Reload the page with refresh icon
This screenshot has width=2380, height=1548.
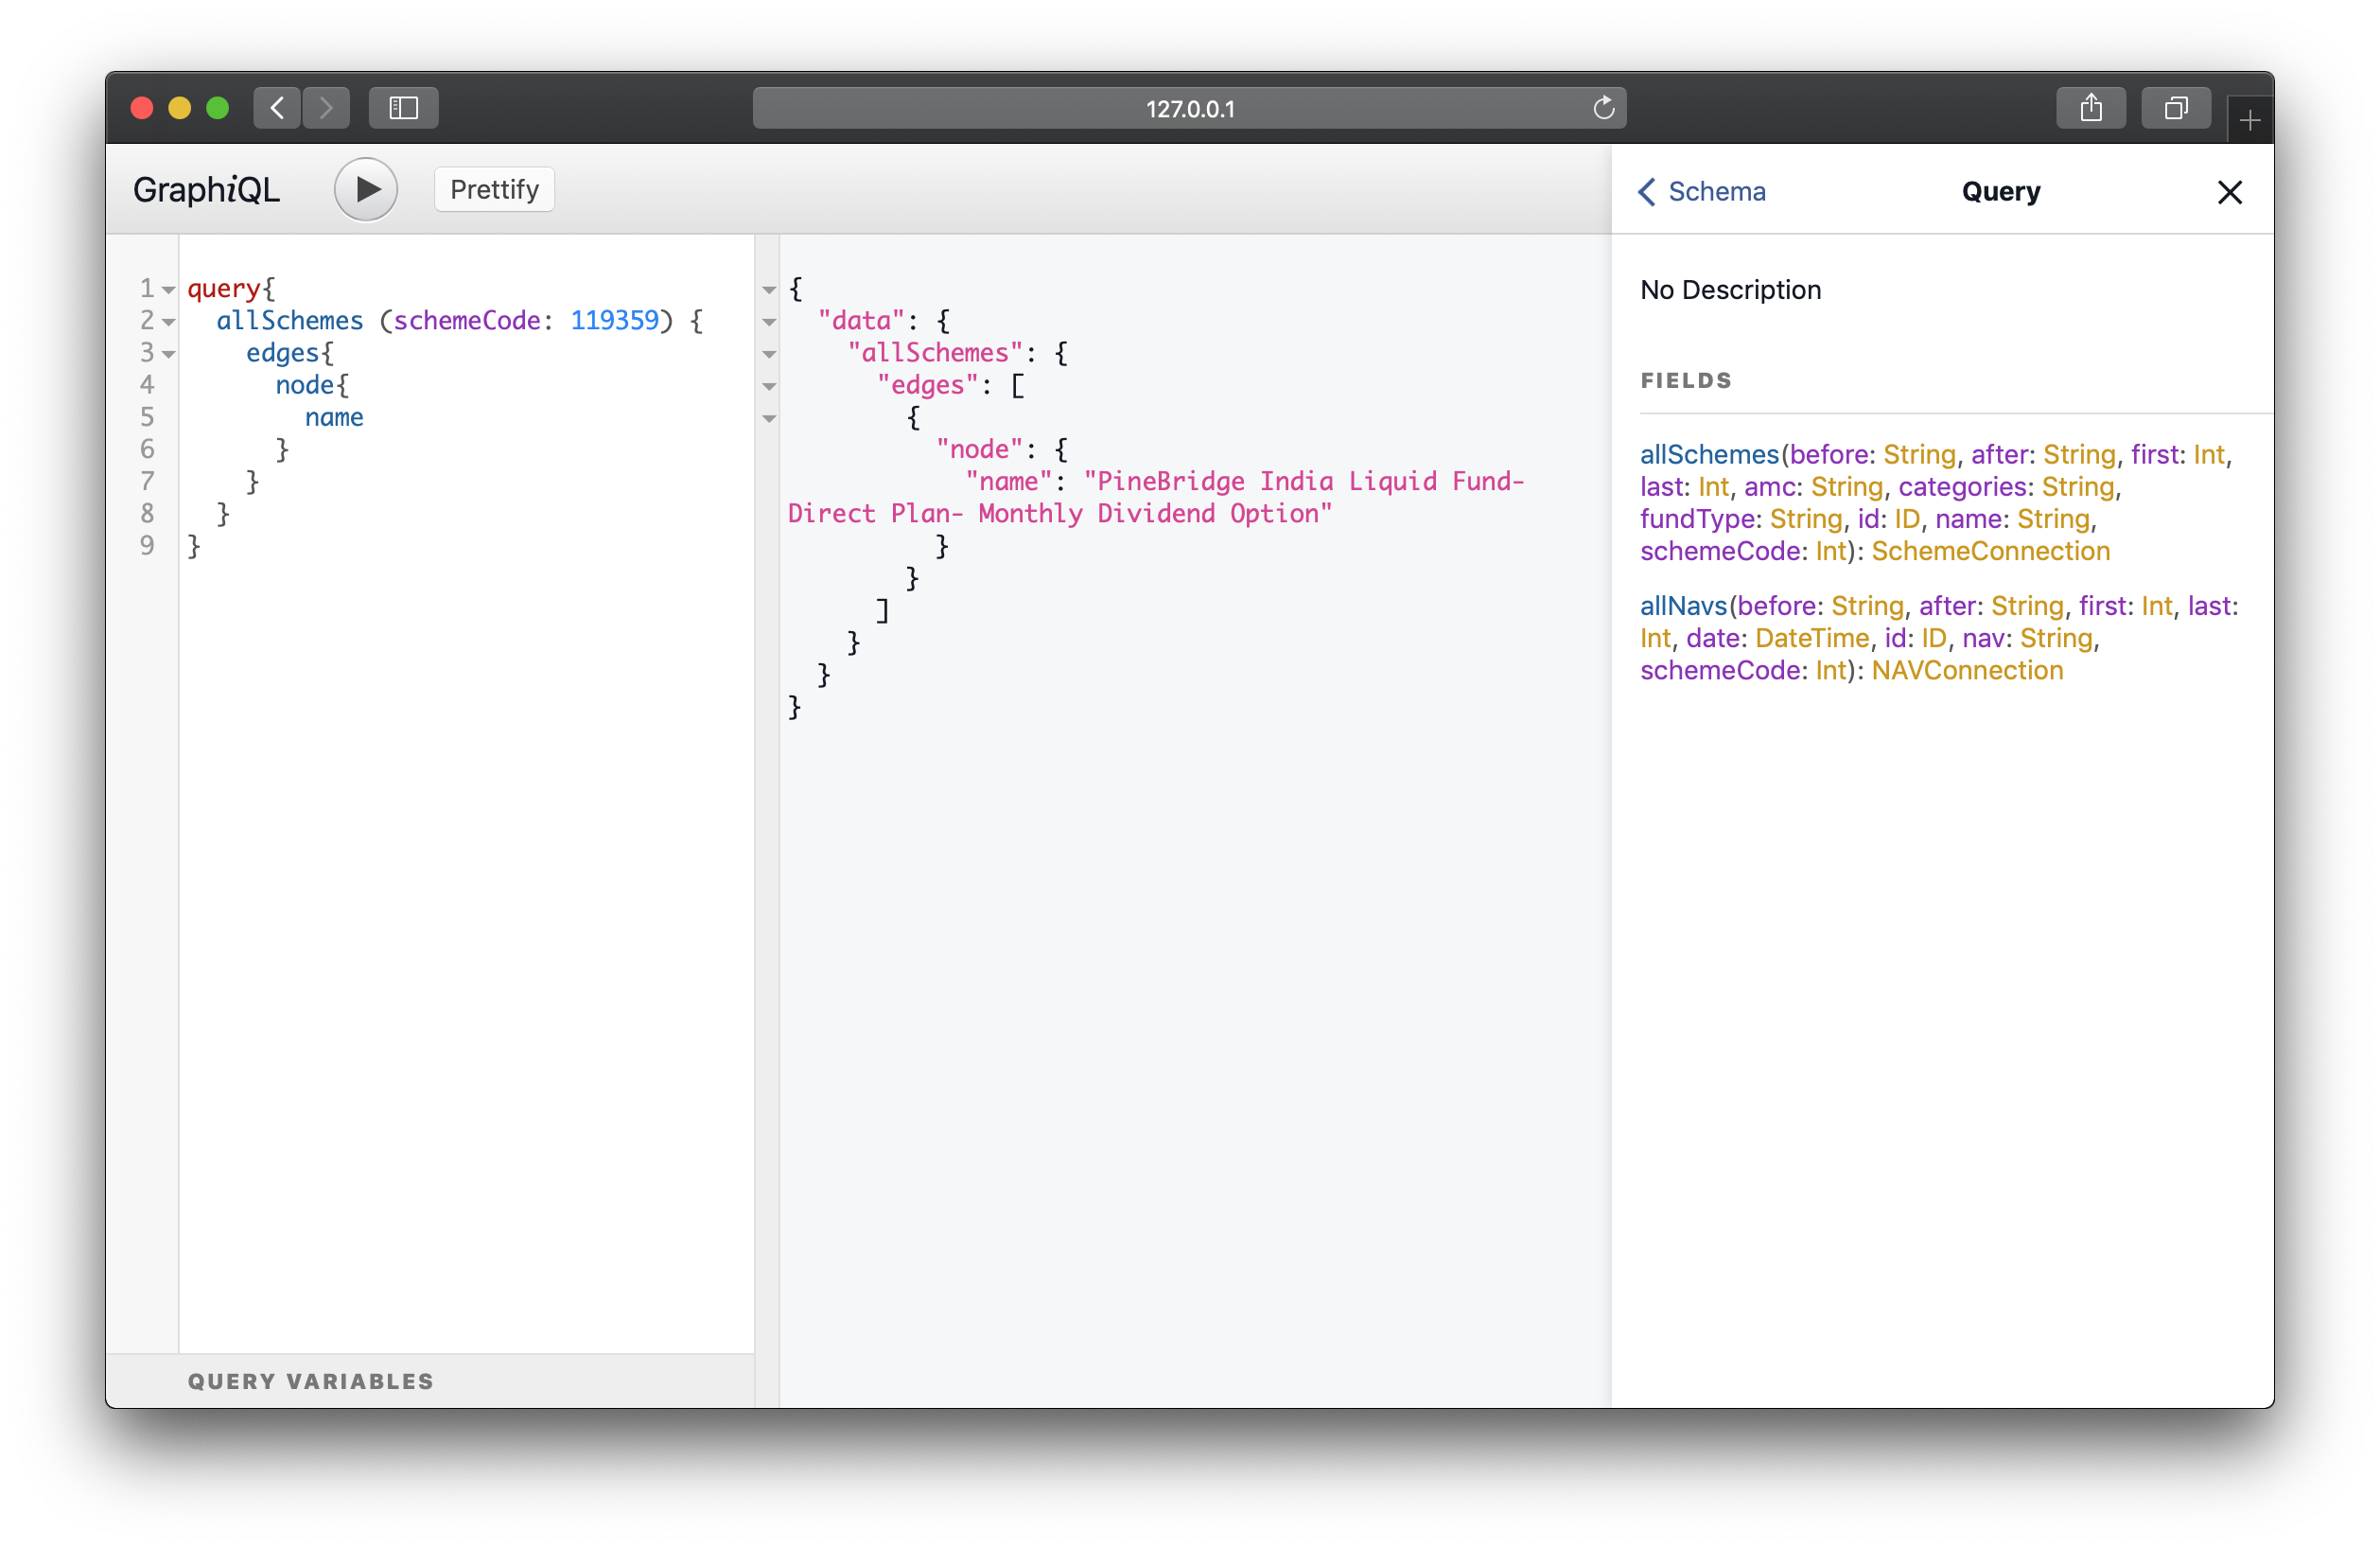tap(1603, 108)
